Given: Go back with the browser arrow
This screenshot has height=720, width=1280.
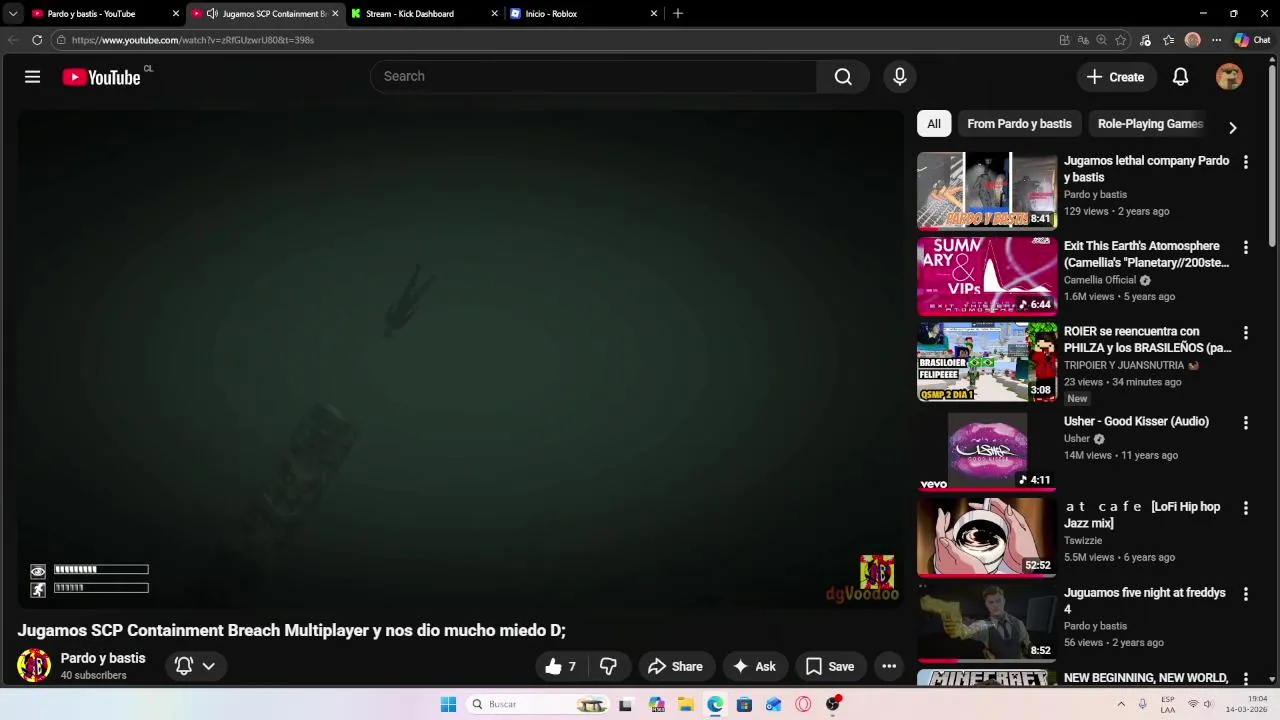Looking at the screenshot, I should (12, 40).
